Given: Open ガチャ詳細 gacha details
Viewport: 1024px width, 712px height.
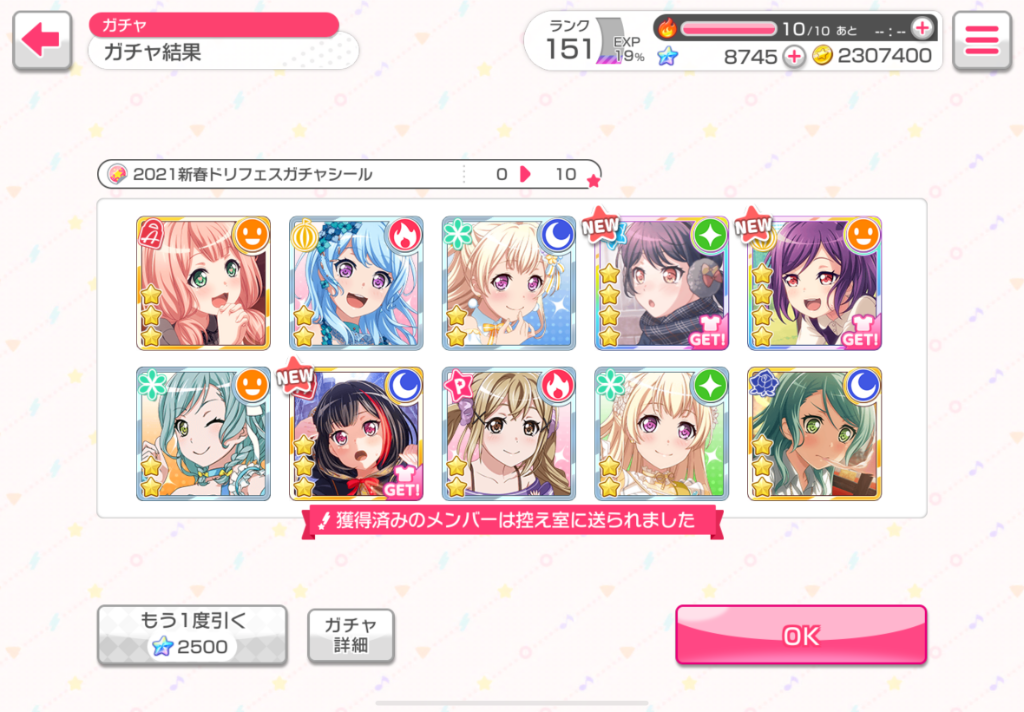Looking at the screenshot, I should (351, 636).
